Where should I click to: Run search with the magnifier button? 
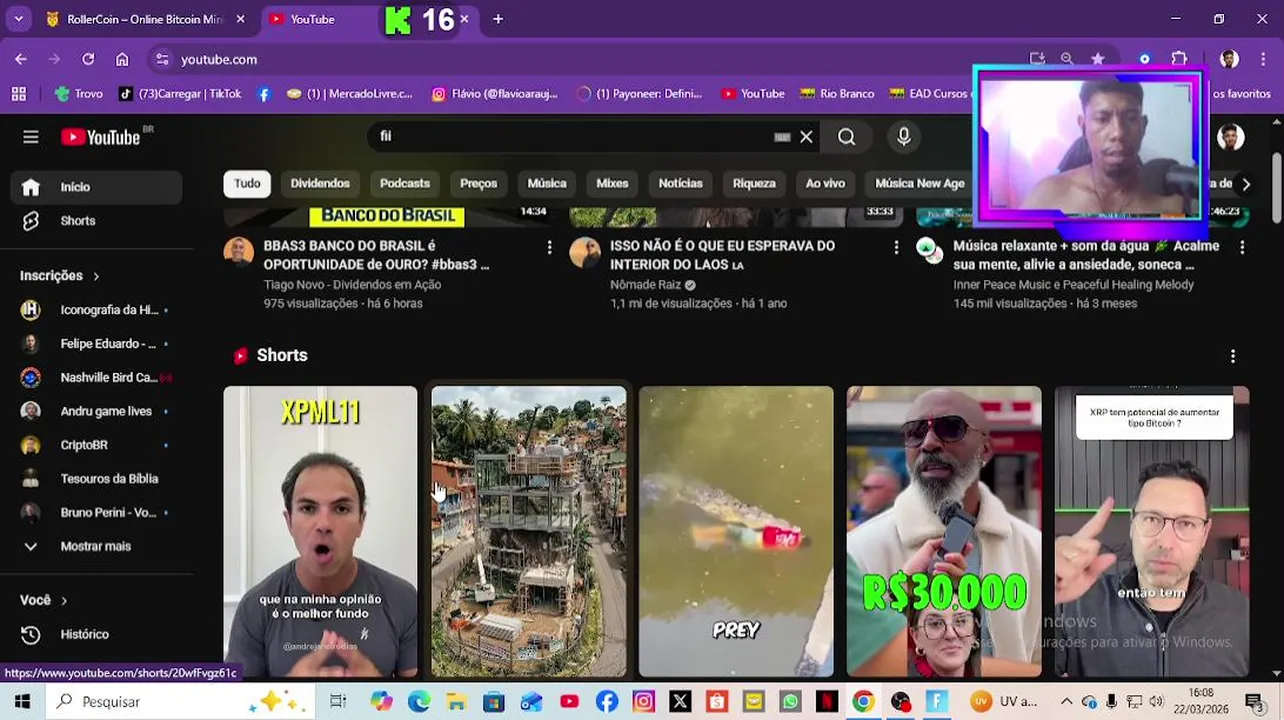(847, 137)
